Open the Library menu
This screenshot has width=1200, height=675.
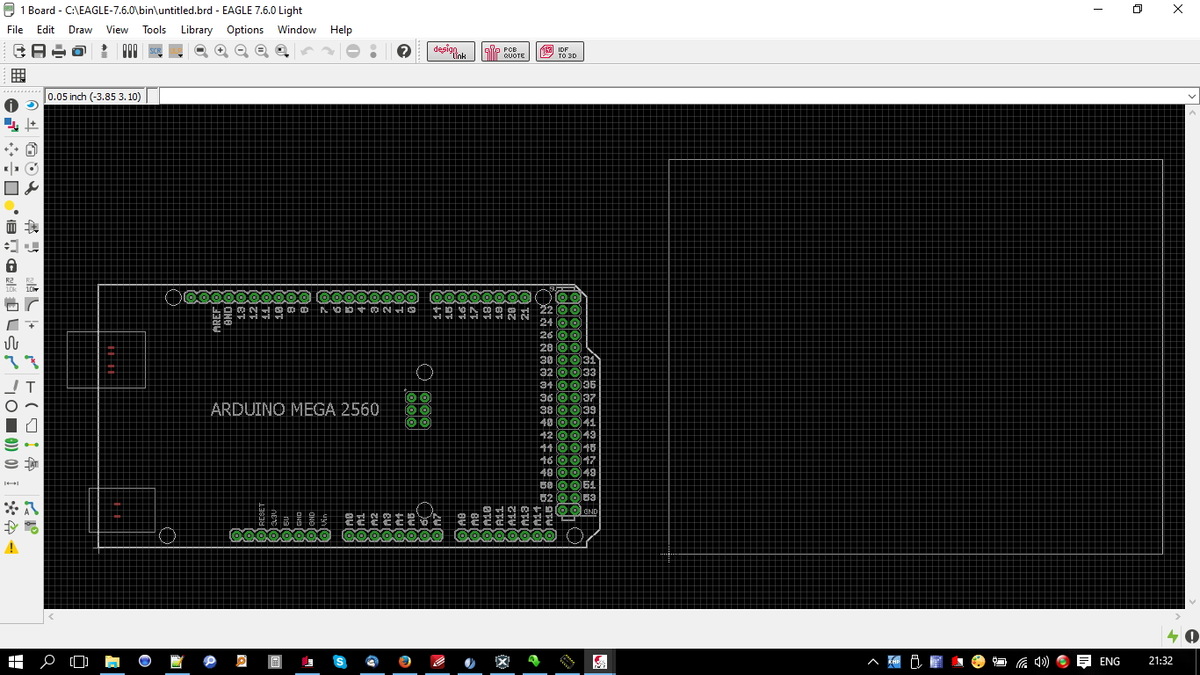196,30
